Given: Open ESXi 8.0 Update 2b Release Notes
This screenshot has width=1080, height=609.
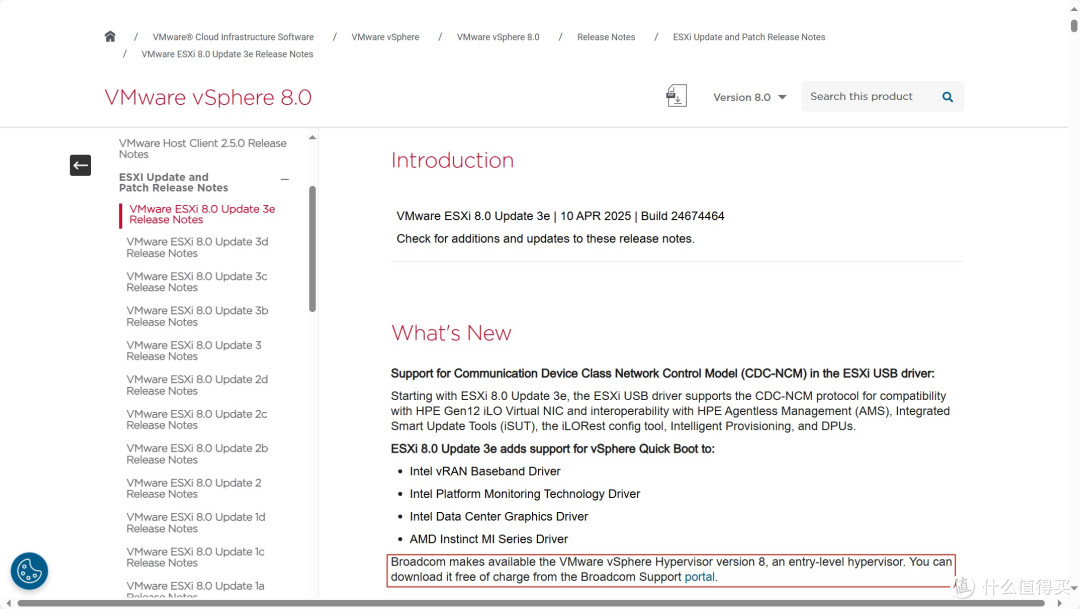Looking at the screenshot, I should 197,454.
